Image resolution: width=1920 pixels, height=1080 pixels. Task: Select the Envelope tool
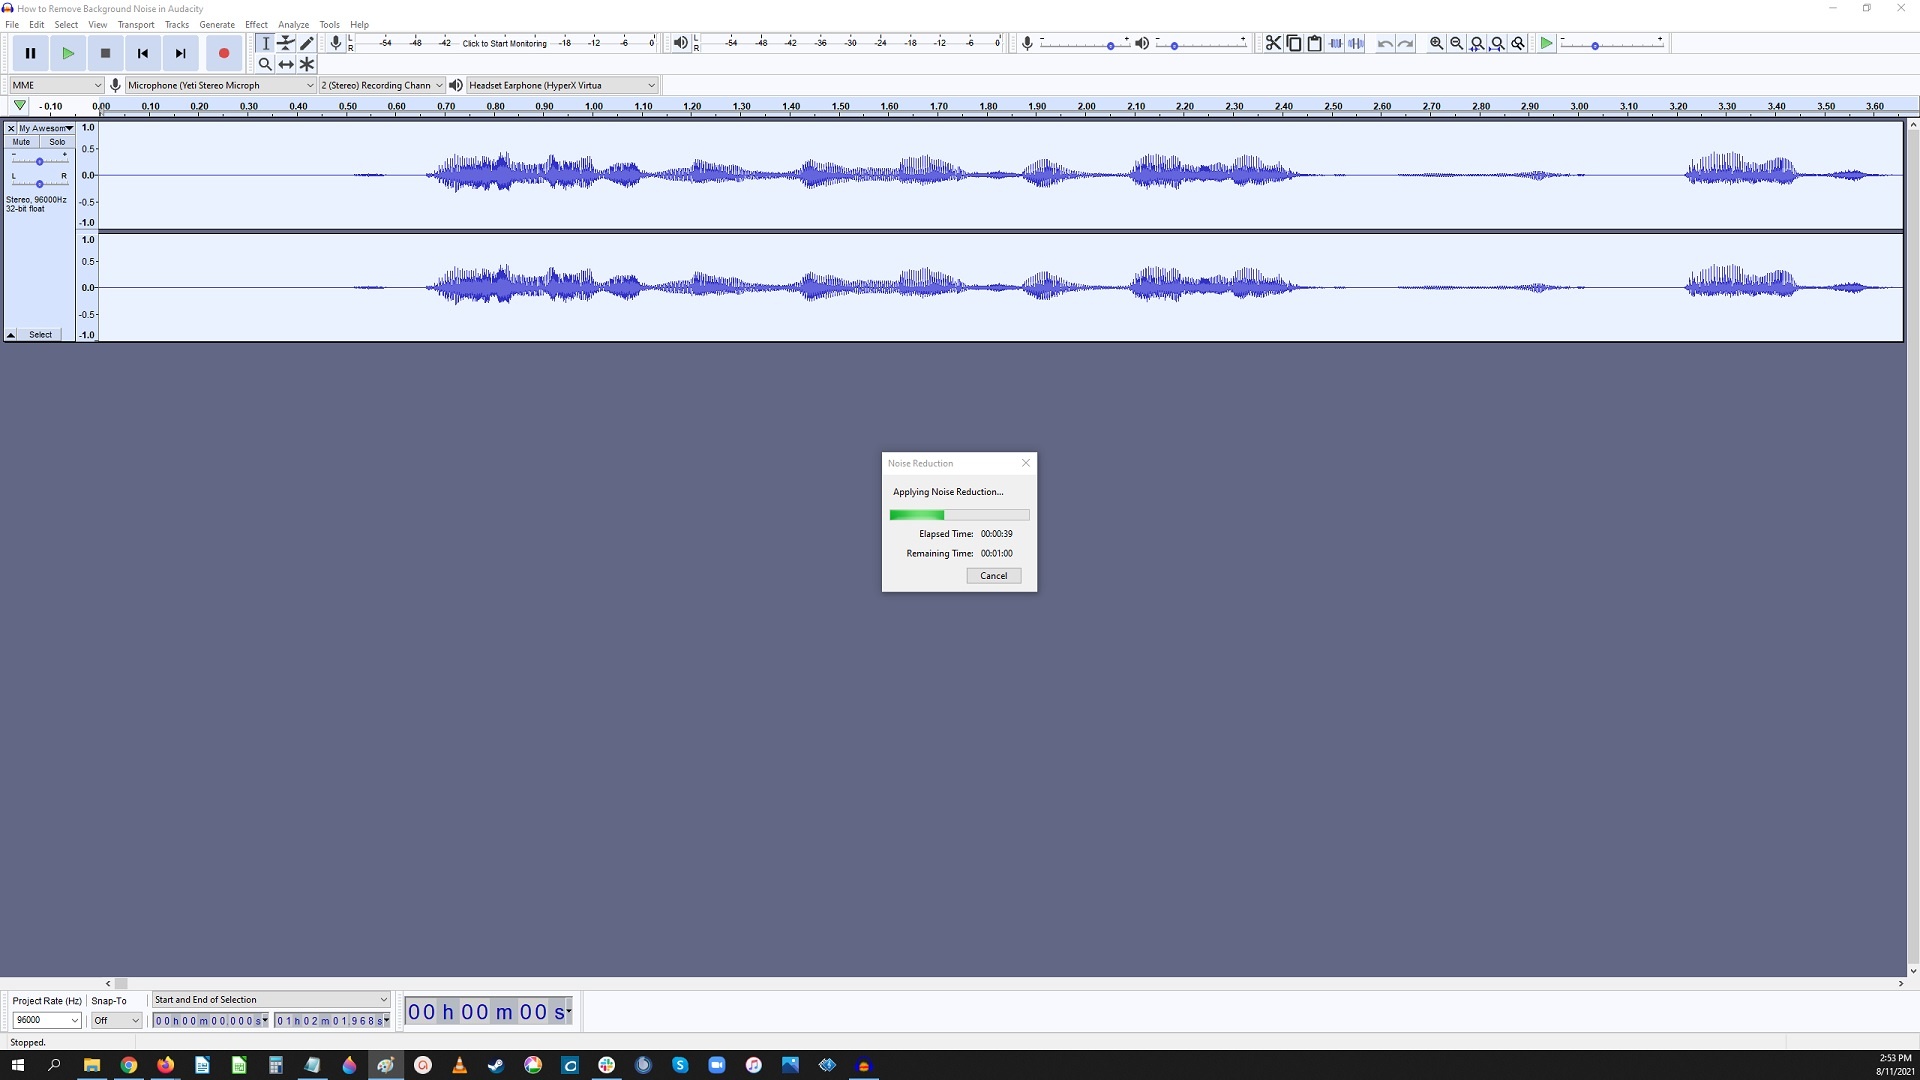pyautogui.click(x=286, y=43)
